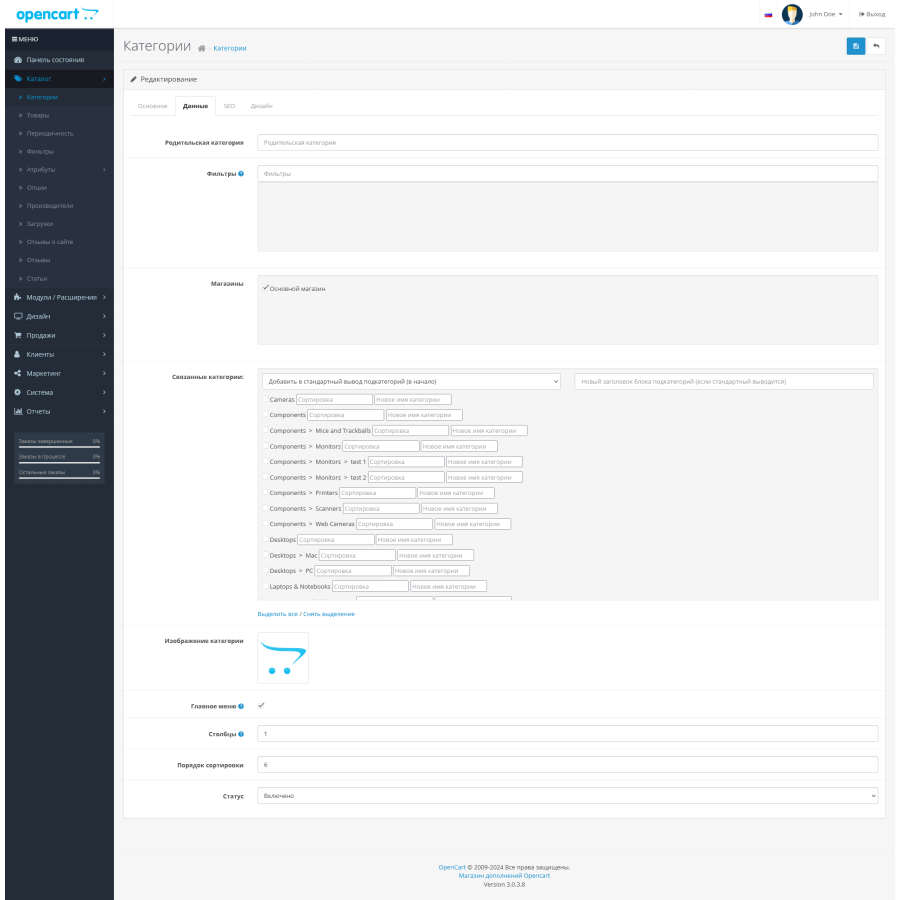
Task: Click the monitor icon for Дизайн
Action: click(18, 316)
